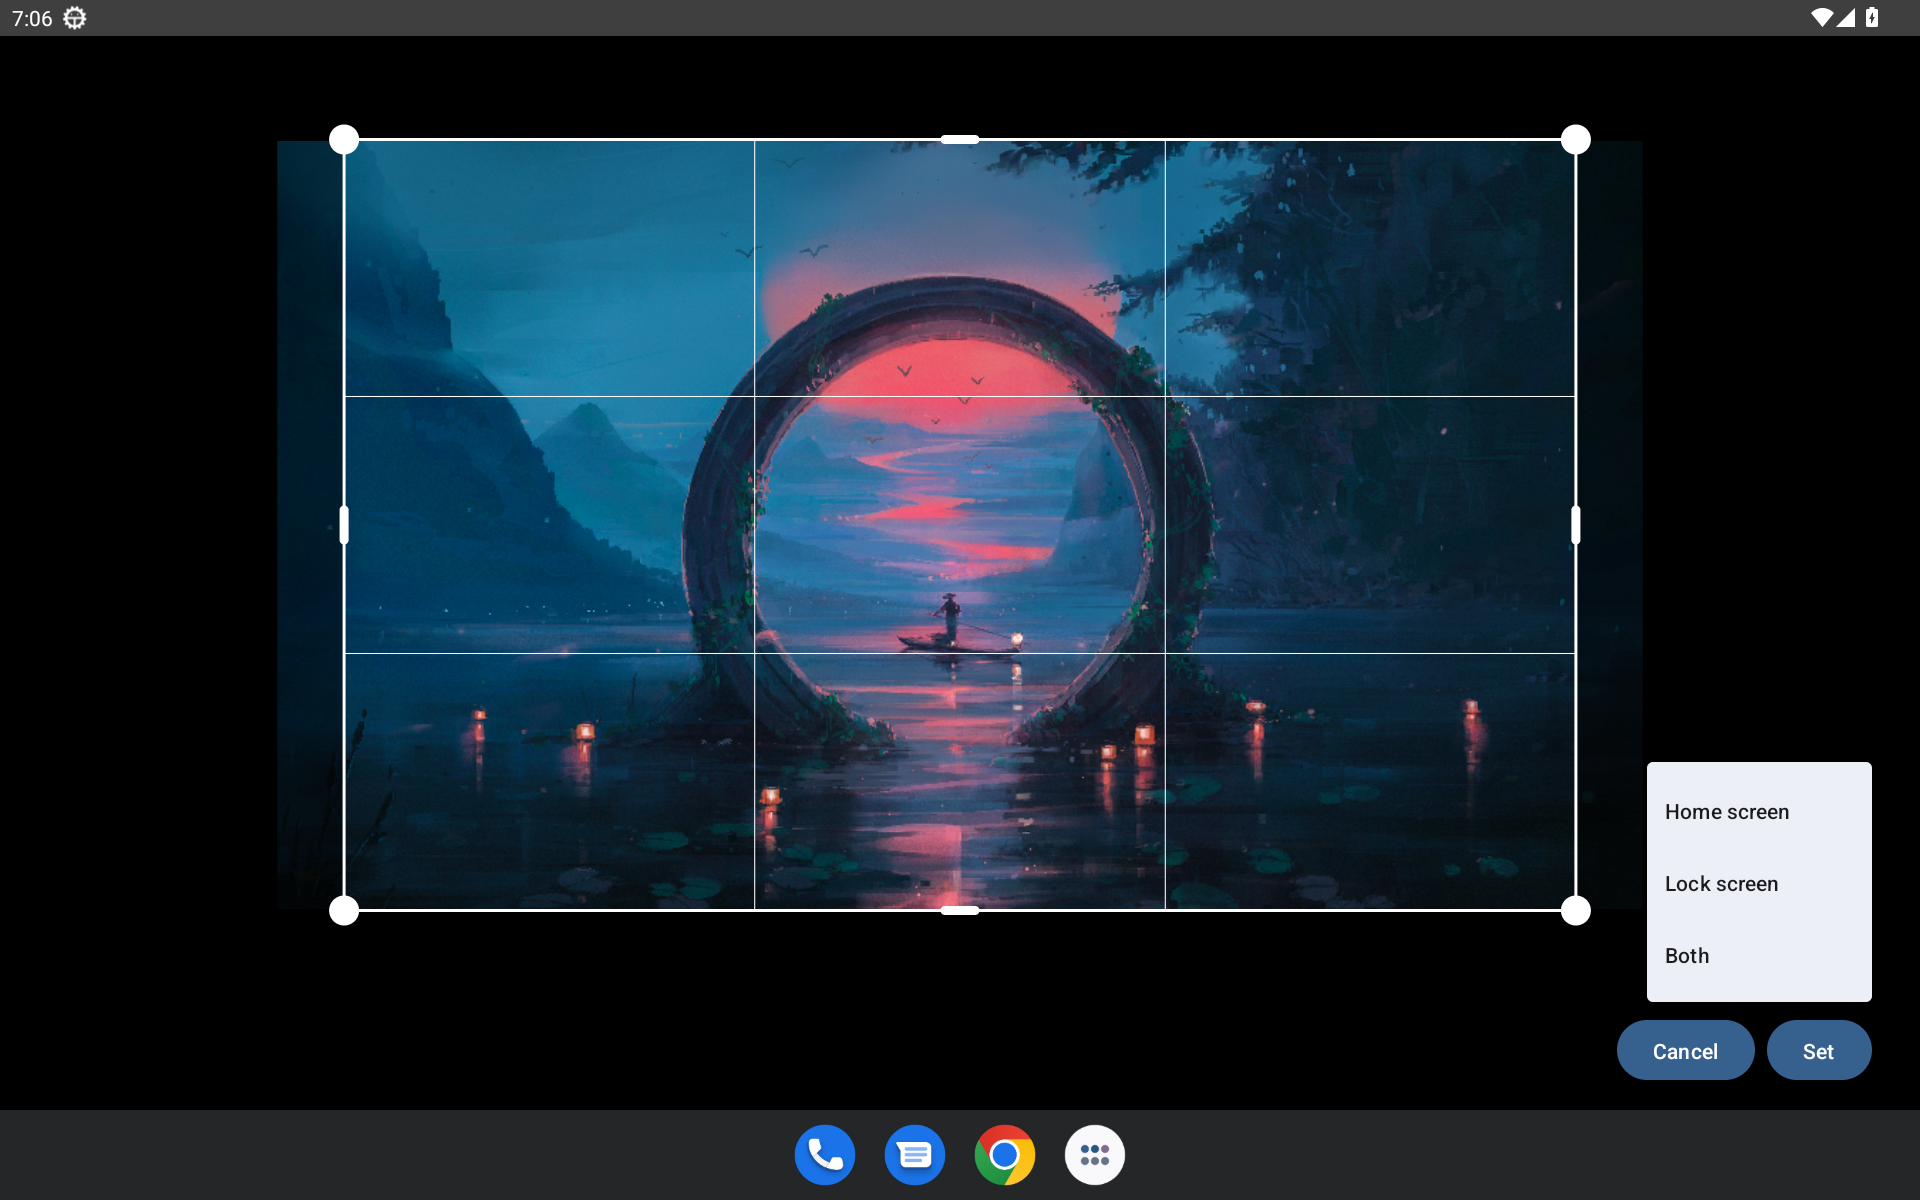
Task: Launch Chrome browser from dock
Action: 1005,1155
